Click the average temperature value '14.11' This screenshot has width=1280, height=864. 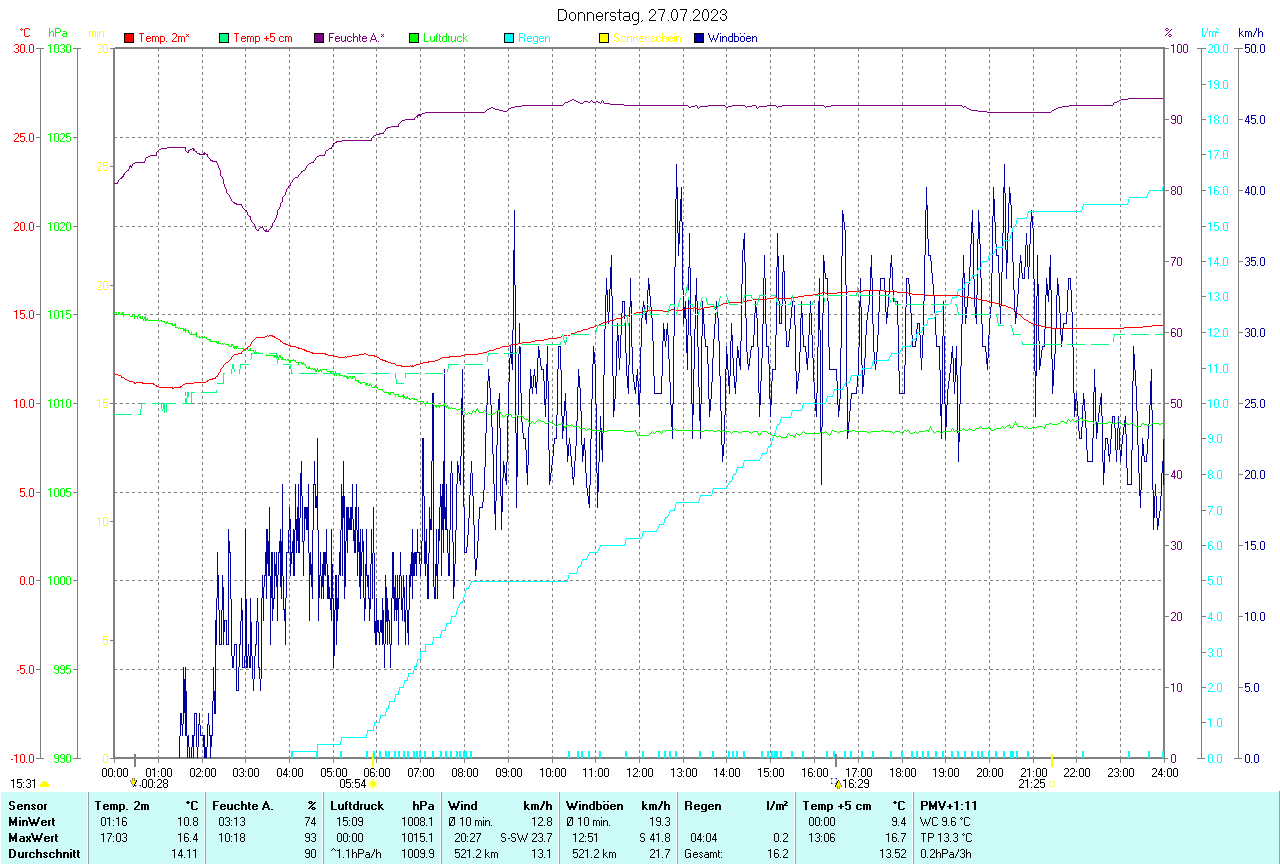pos(184,854)
